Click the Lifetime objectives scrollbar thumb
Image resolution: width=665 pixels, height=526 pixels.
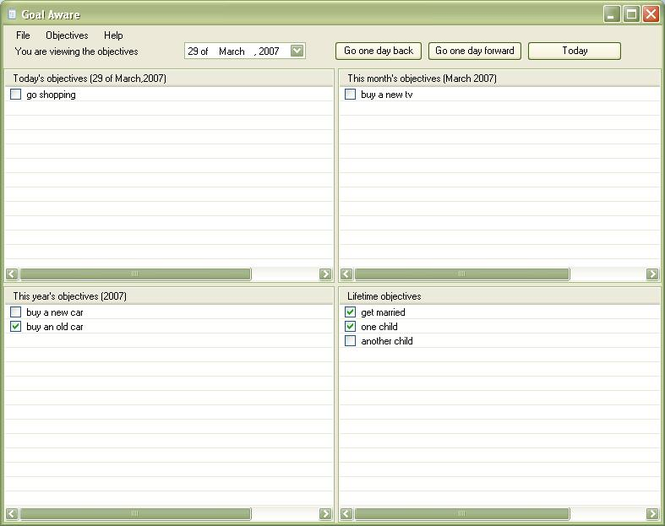pos(462,514)
